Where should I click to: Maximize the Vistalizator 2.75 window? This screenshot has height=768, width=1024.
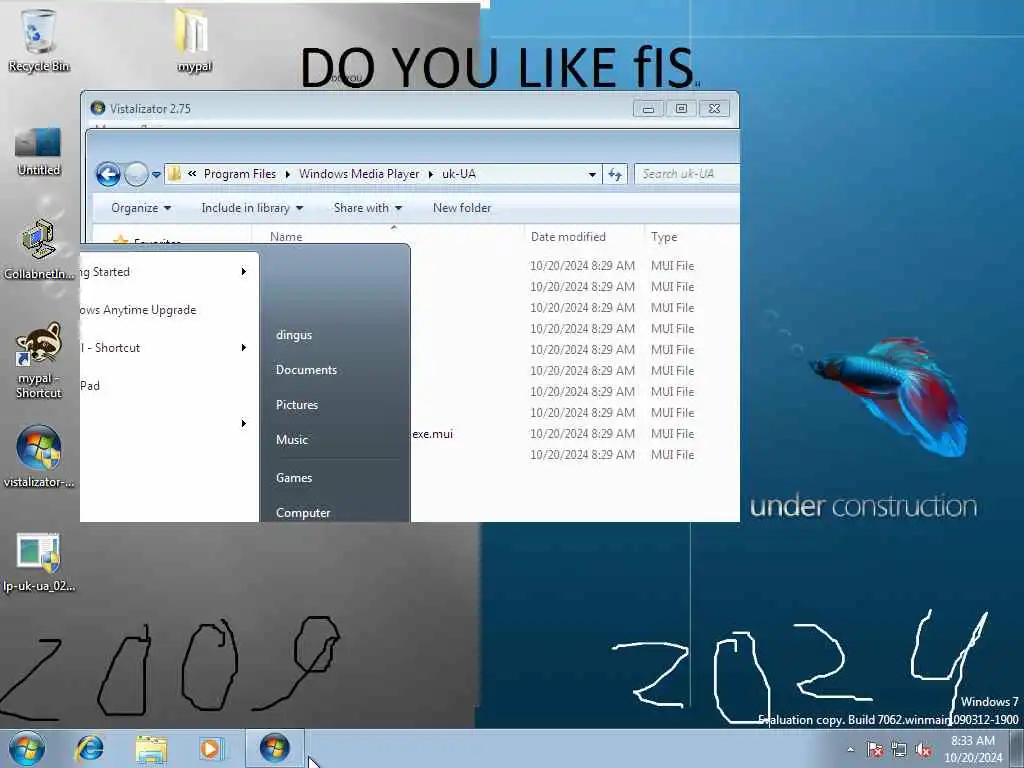(x=681, y=108)
